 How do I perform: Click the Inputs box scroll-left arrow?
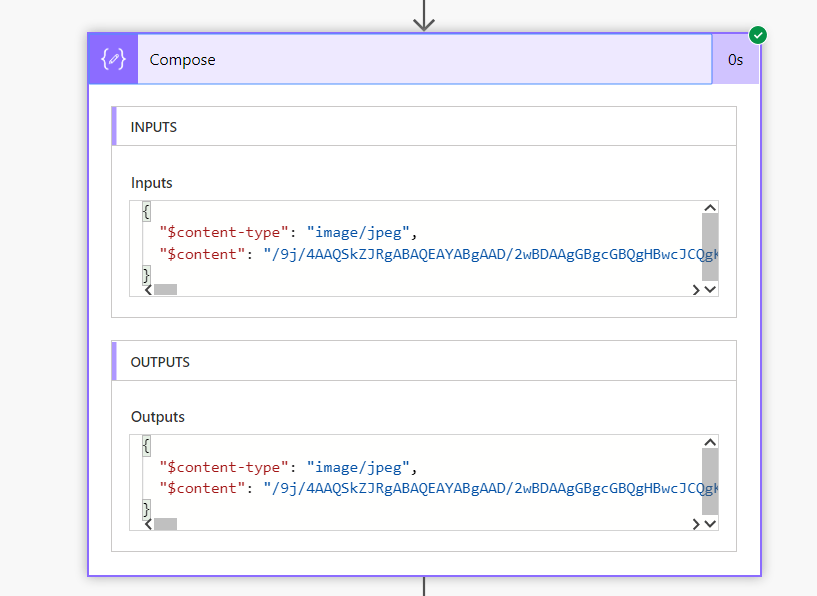click(x=149, y=289)
